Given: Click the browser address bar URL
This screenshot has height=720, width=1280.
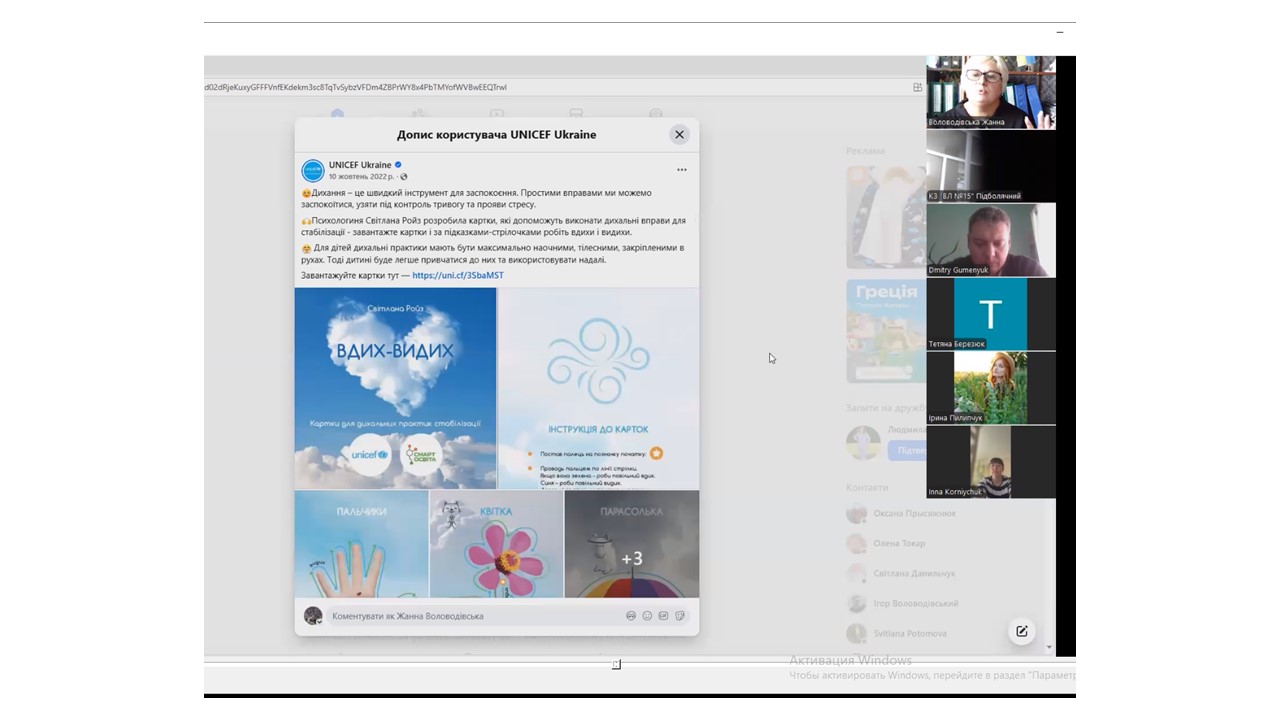Looking at the screenshot, I should pyautogui.click(x=356, y=87).
